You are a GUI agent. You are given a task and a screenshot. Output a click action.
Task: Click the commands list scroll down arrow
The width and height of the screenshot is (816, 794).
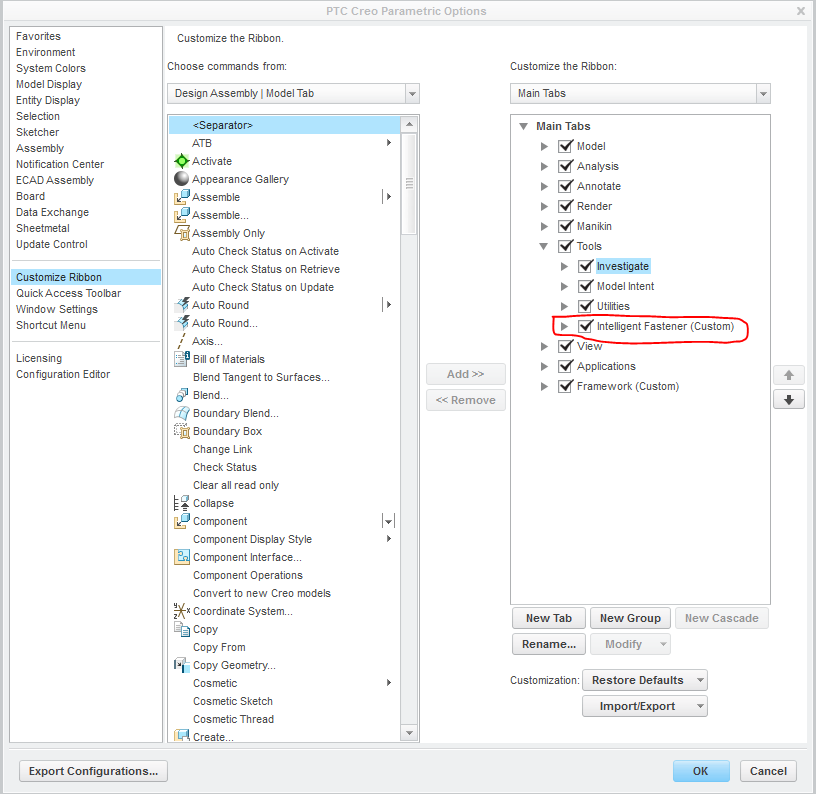coord(409,733)
